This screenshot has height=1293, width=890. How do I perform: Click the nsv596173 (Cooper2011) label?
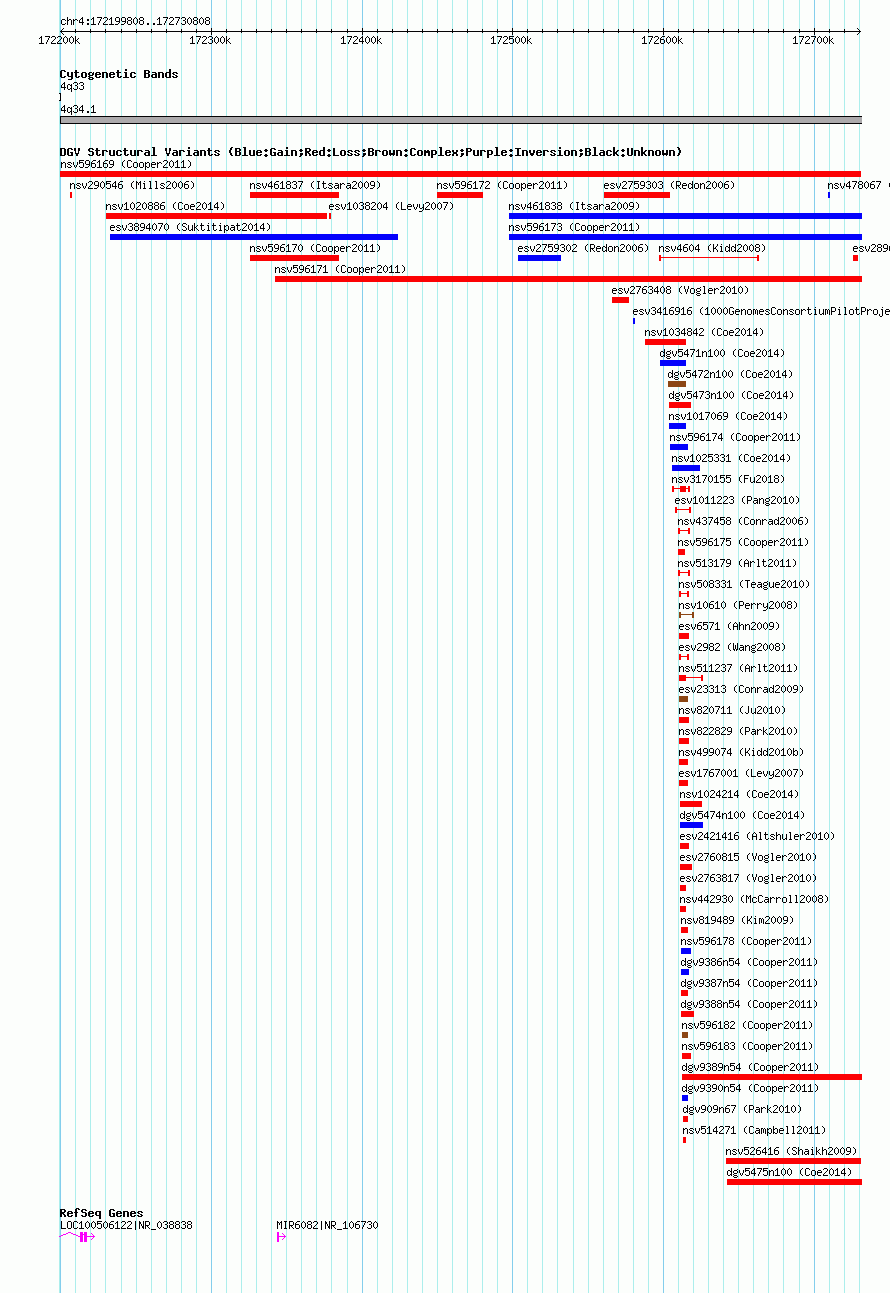574,227
